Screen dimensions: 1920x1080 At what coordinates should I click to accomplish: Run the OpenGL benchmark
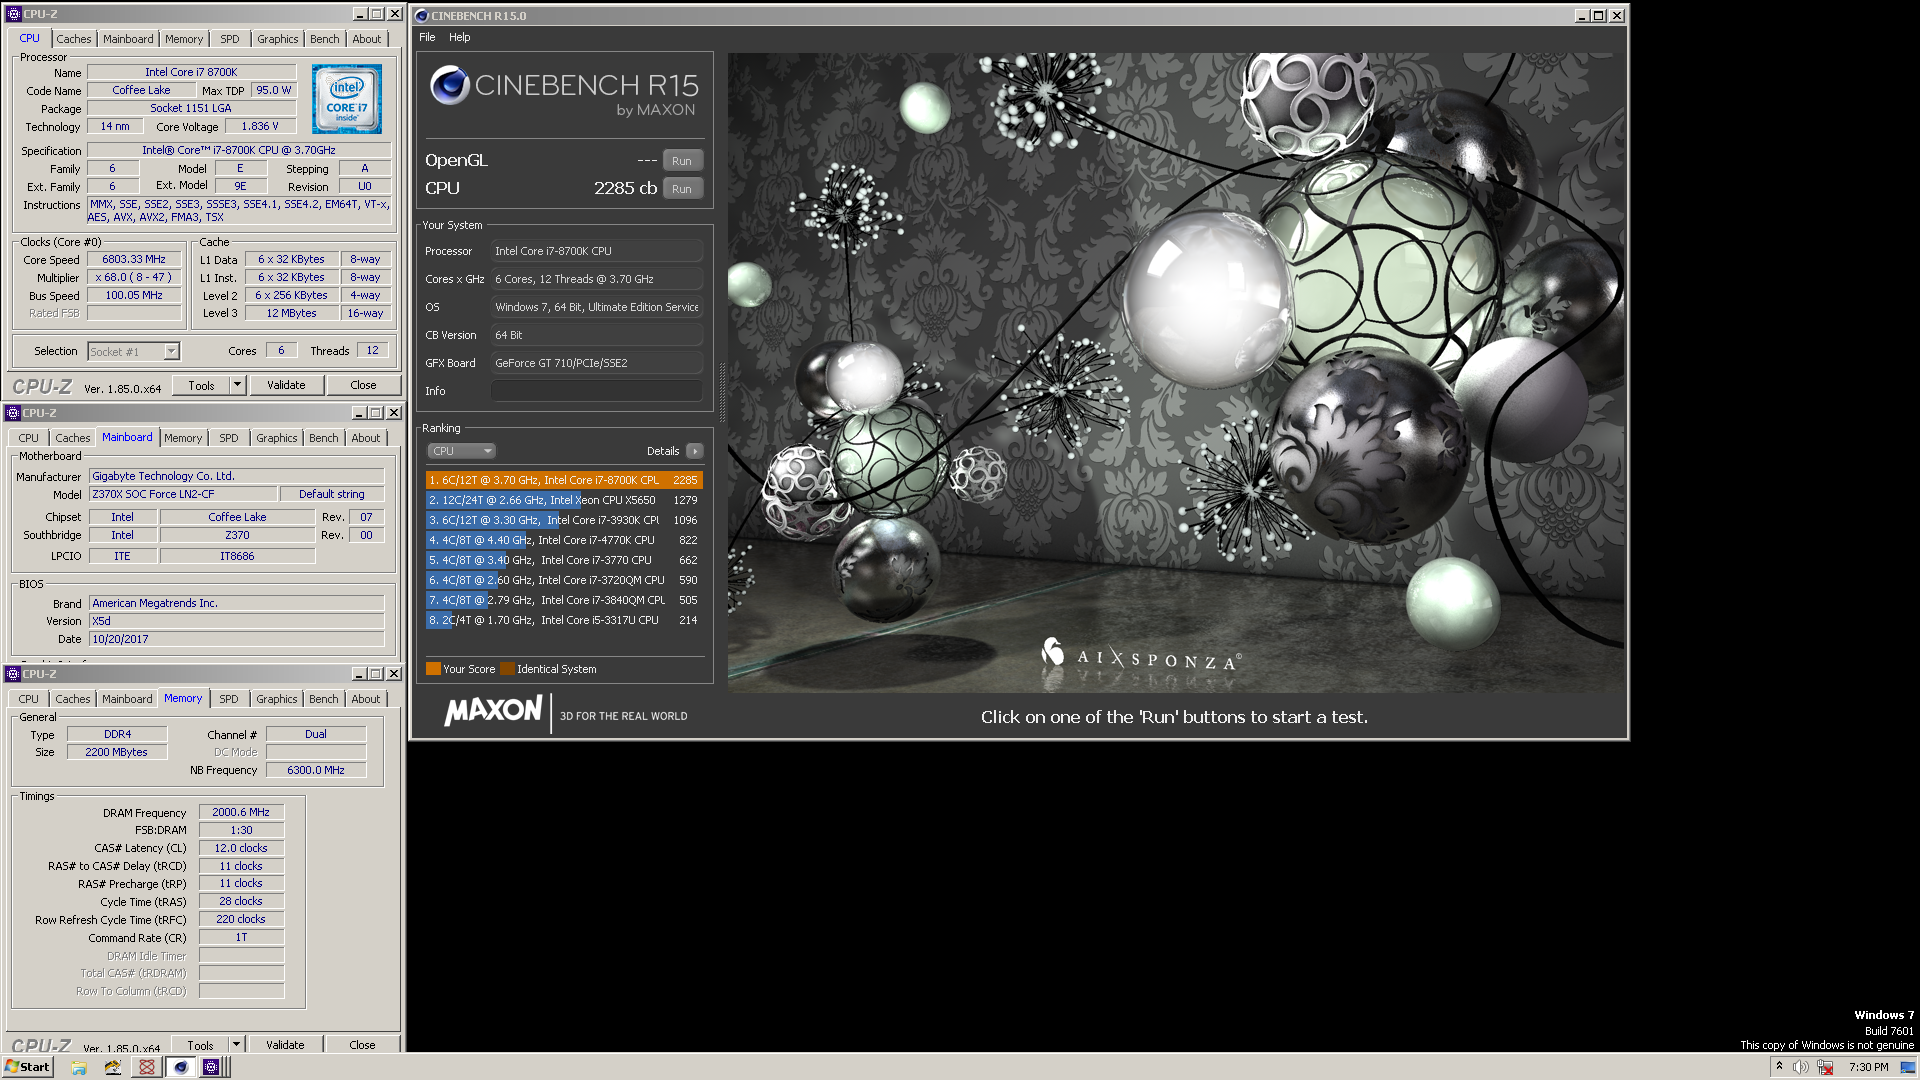tap(682, 161)
